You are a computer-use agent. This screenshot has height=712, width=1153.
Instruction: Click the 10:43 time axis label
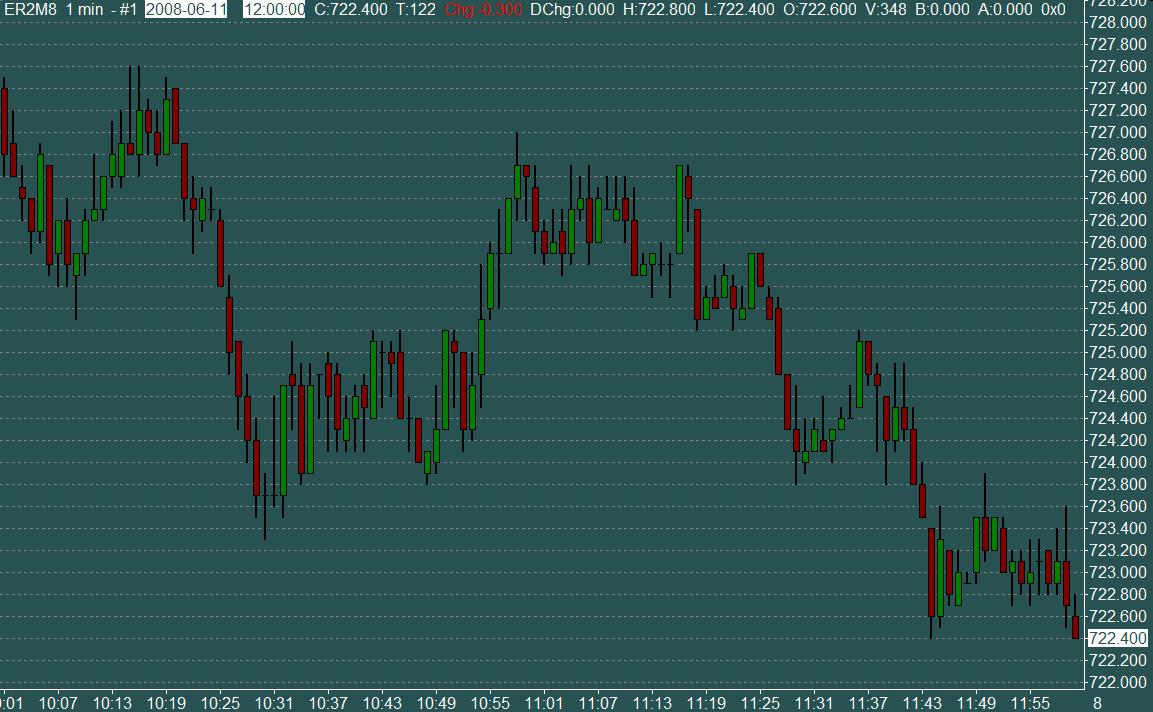click(x=382, y=703)
